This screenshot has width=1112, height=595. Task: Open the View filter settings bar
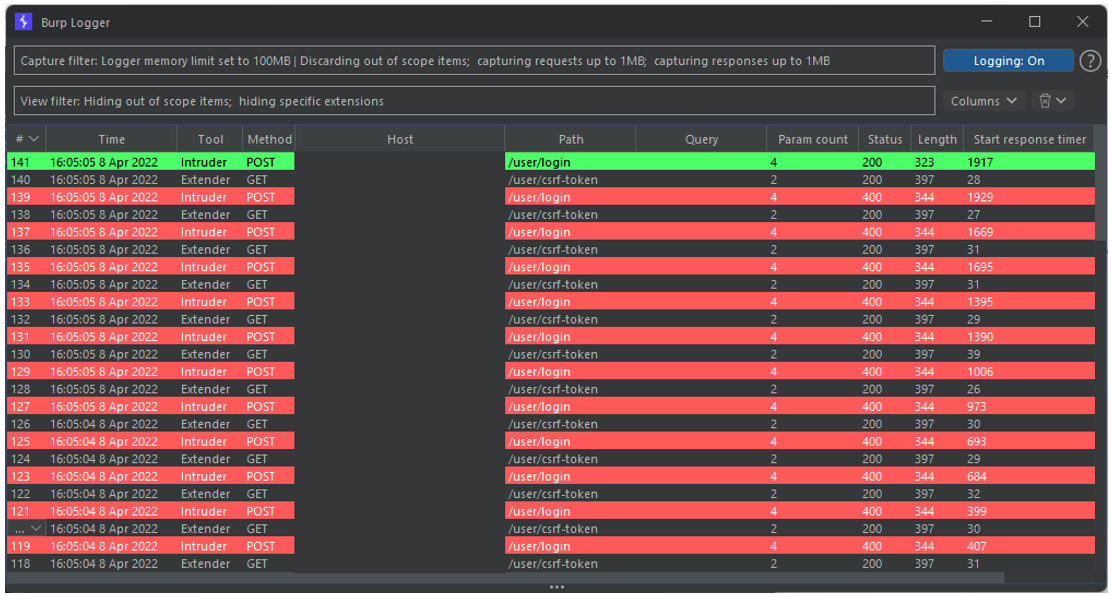point(475,101)
